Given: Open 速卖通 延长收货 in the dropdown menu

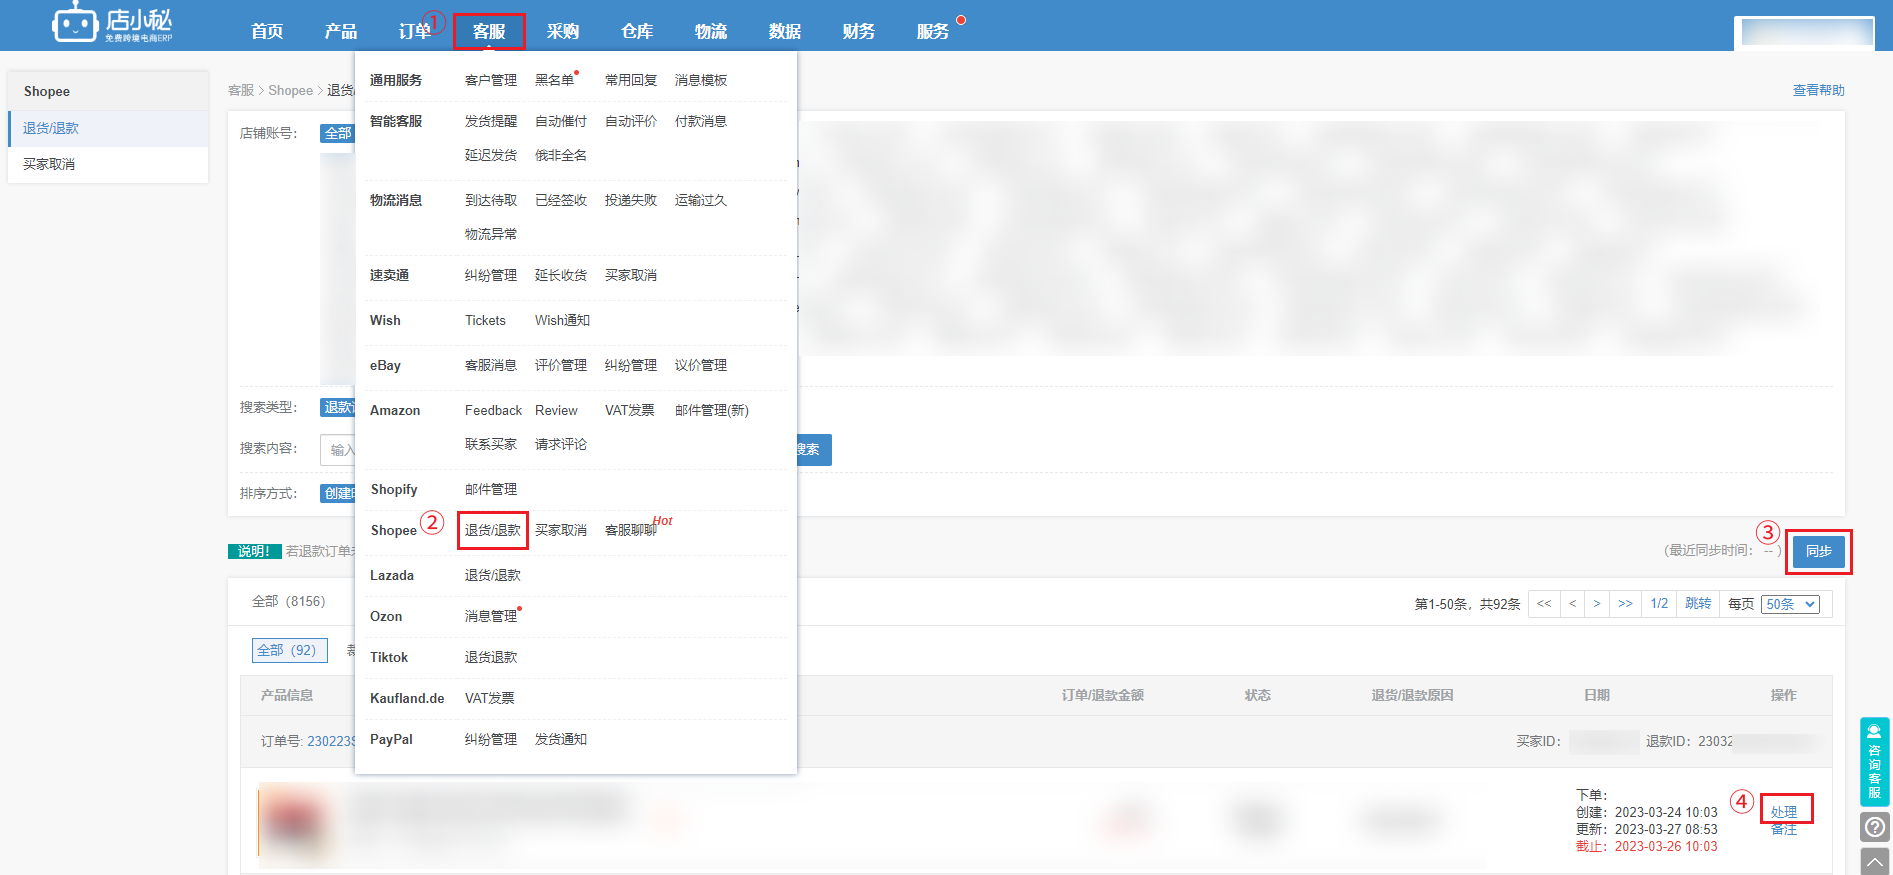Looking at the screenshot, I should click(561, 275).
